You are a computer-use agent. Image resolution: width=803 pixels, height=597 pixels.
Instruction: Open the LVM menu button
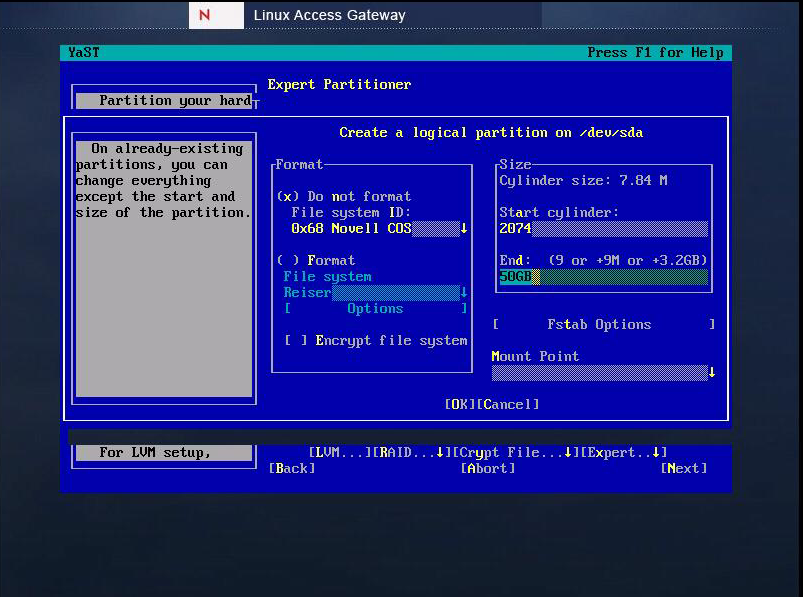339,453
